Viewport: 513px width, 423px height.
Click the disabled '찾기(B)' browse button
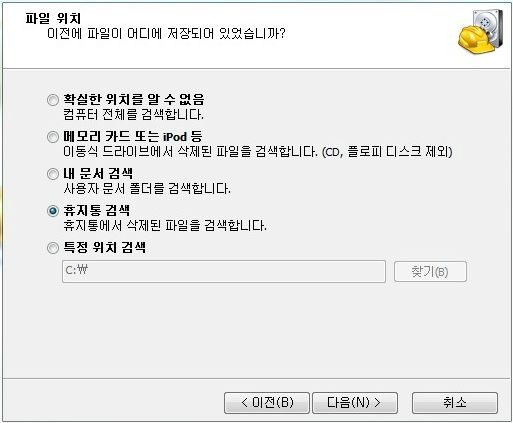click(430, 271)
